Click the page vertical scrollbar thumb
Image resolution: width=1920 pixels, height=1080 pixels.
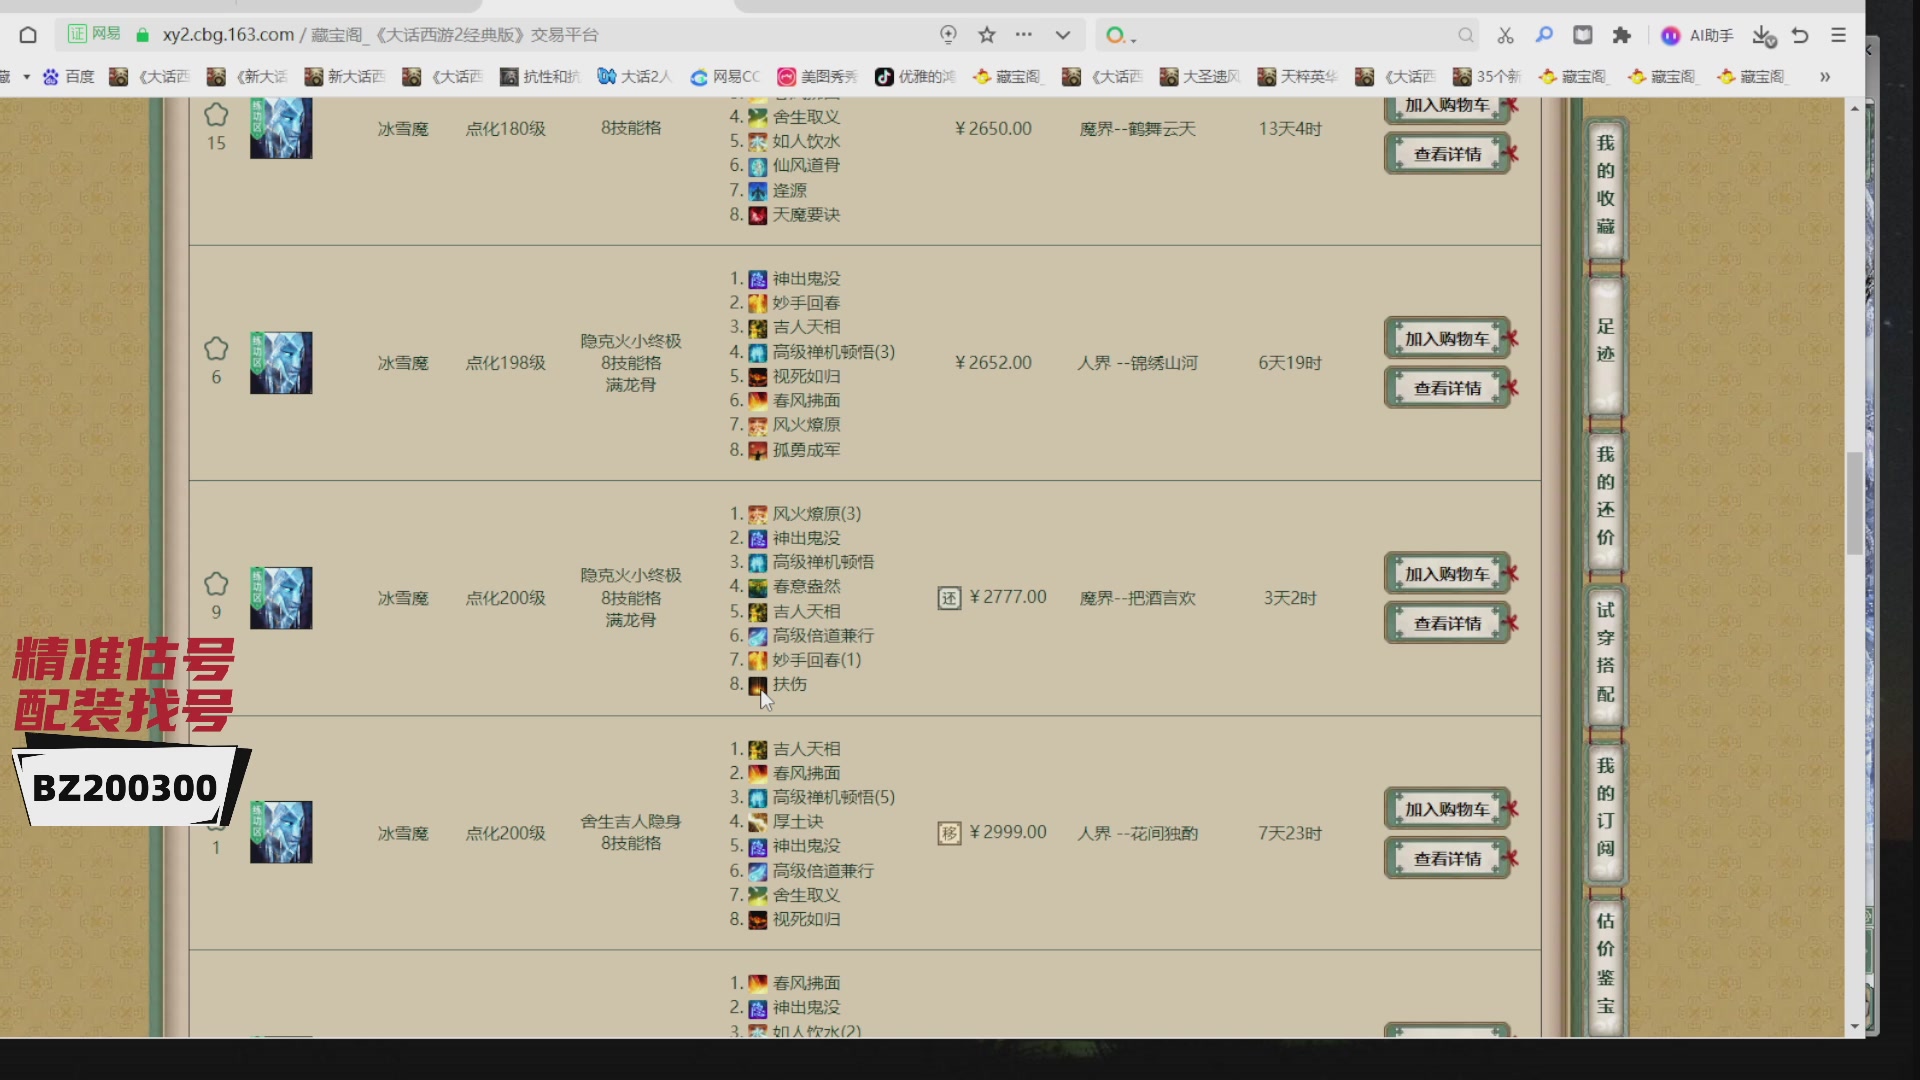(1854, 503)
